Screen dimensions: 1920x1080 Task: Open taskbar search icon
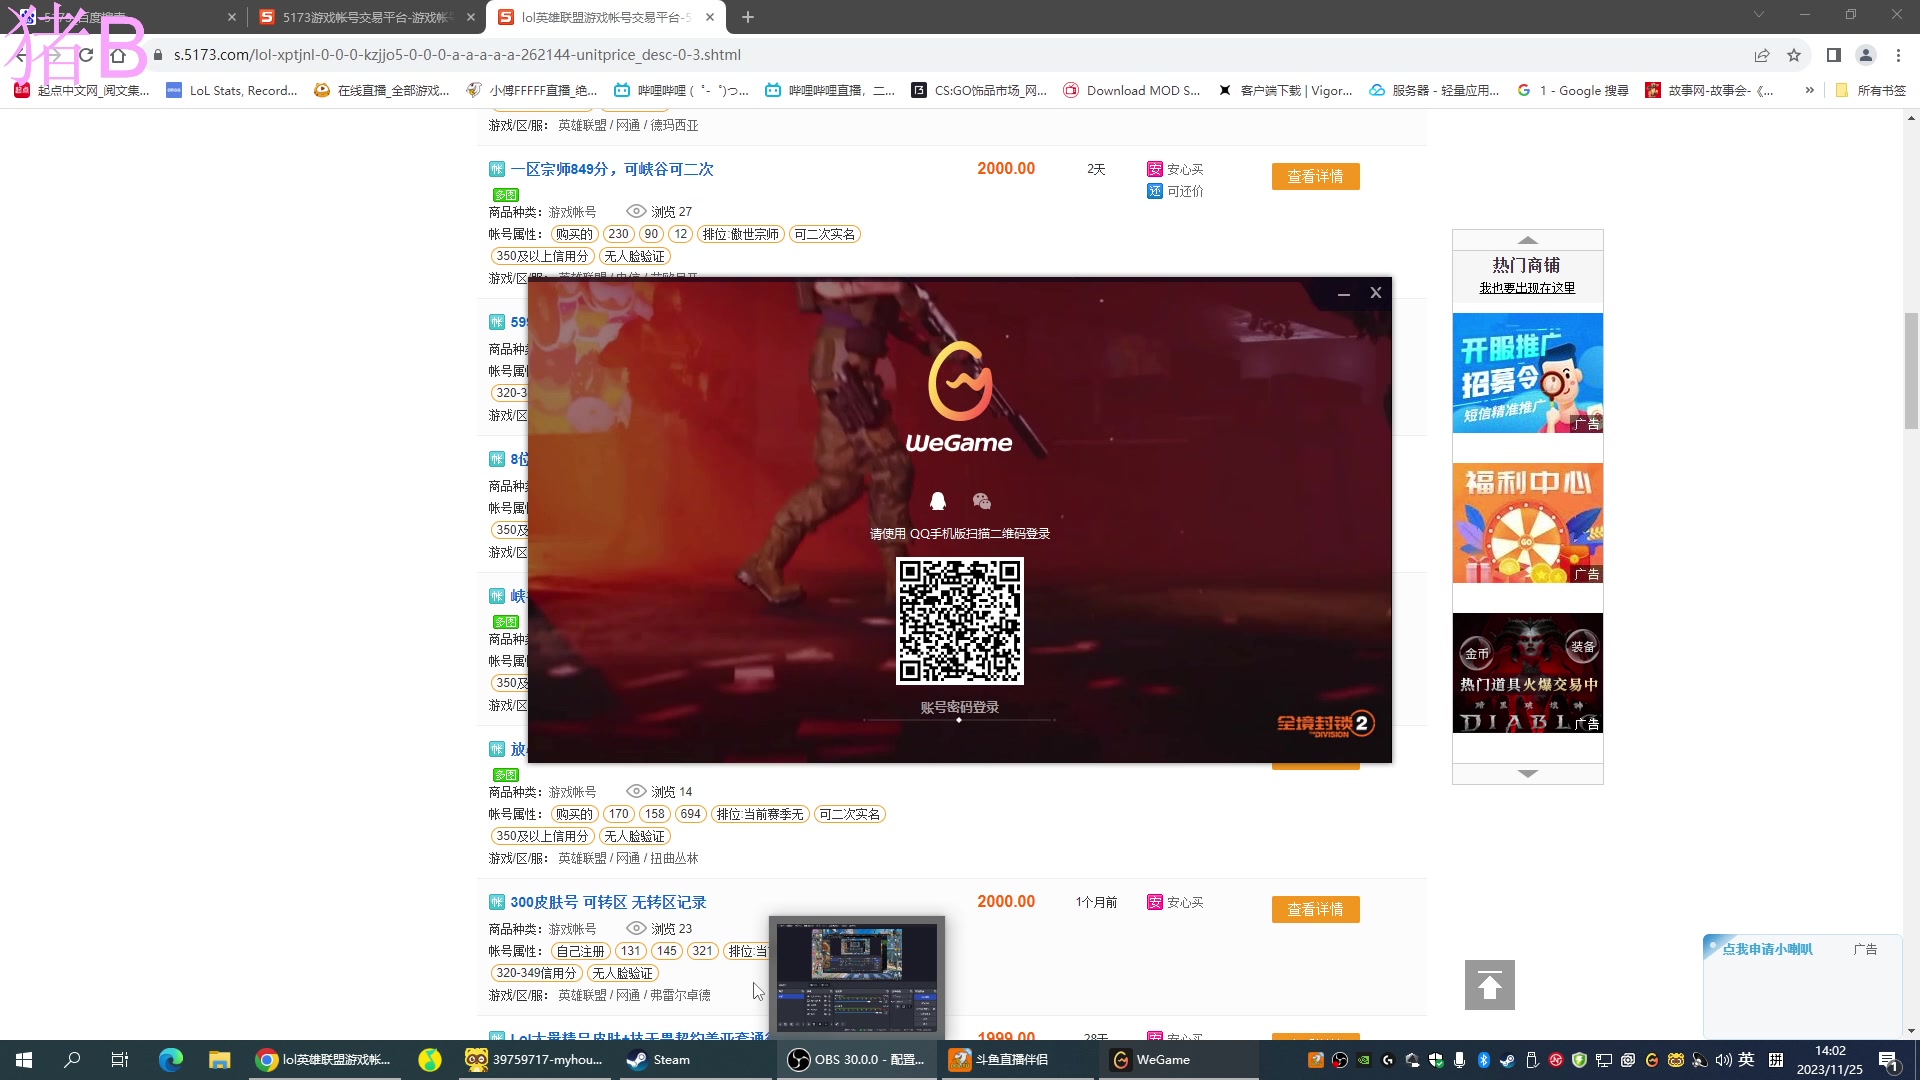pos(72,1060)
